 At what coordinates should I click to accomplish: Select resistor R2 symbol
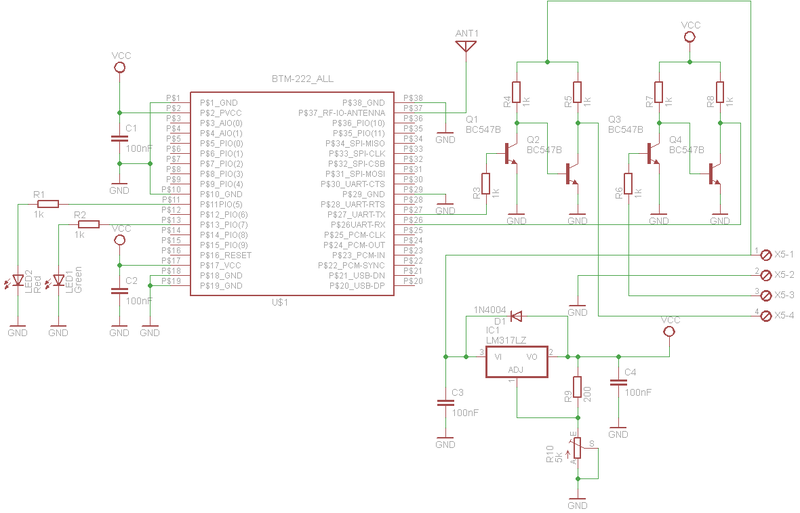[89, 224]
